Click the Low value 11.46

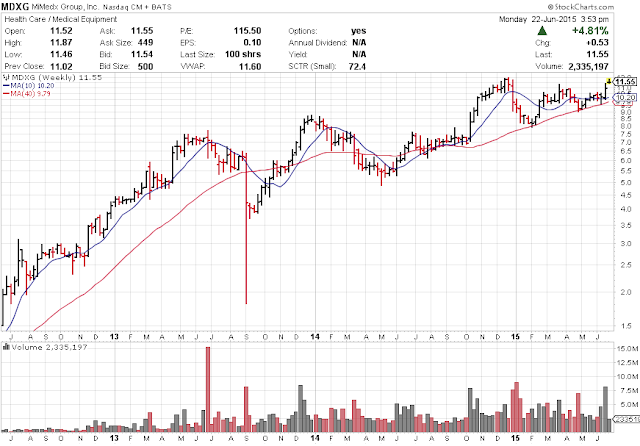coord(61,54)
